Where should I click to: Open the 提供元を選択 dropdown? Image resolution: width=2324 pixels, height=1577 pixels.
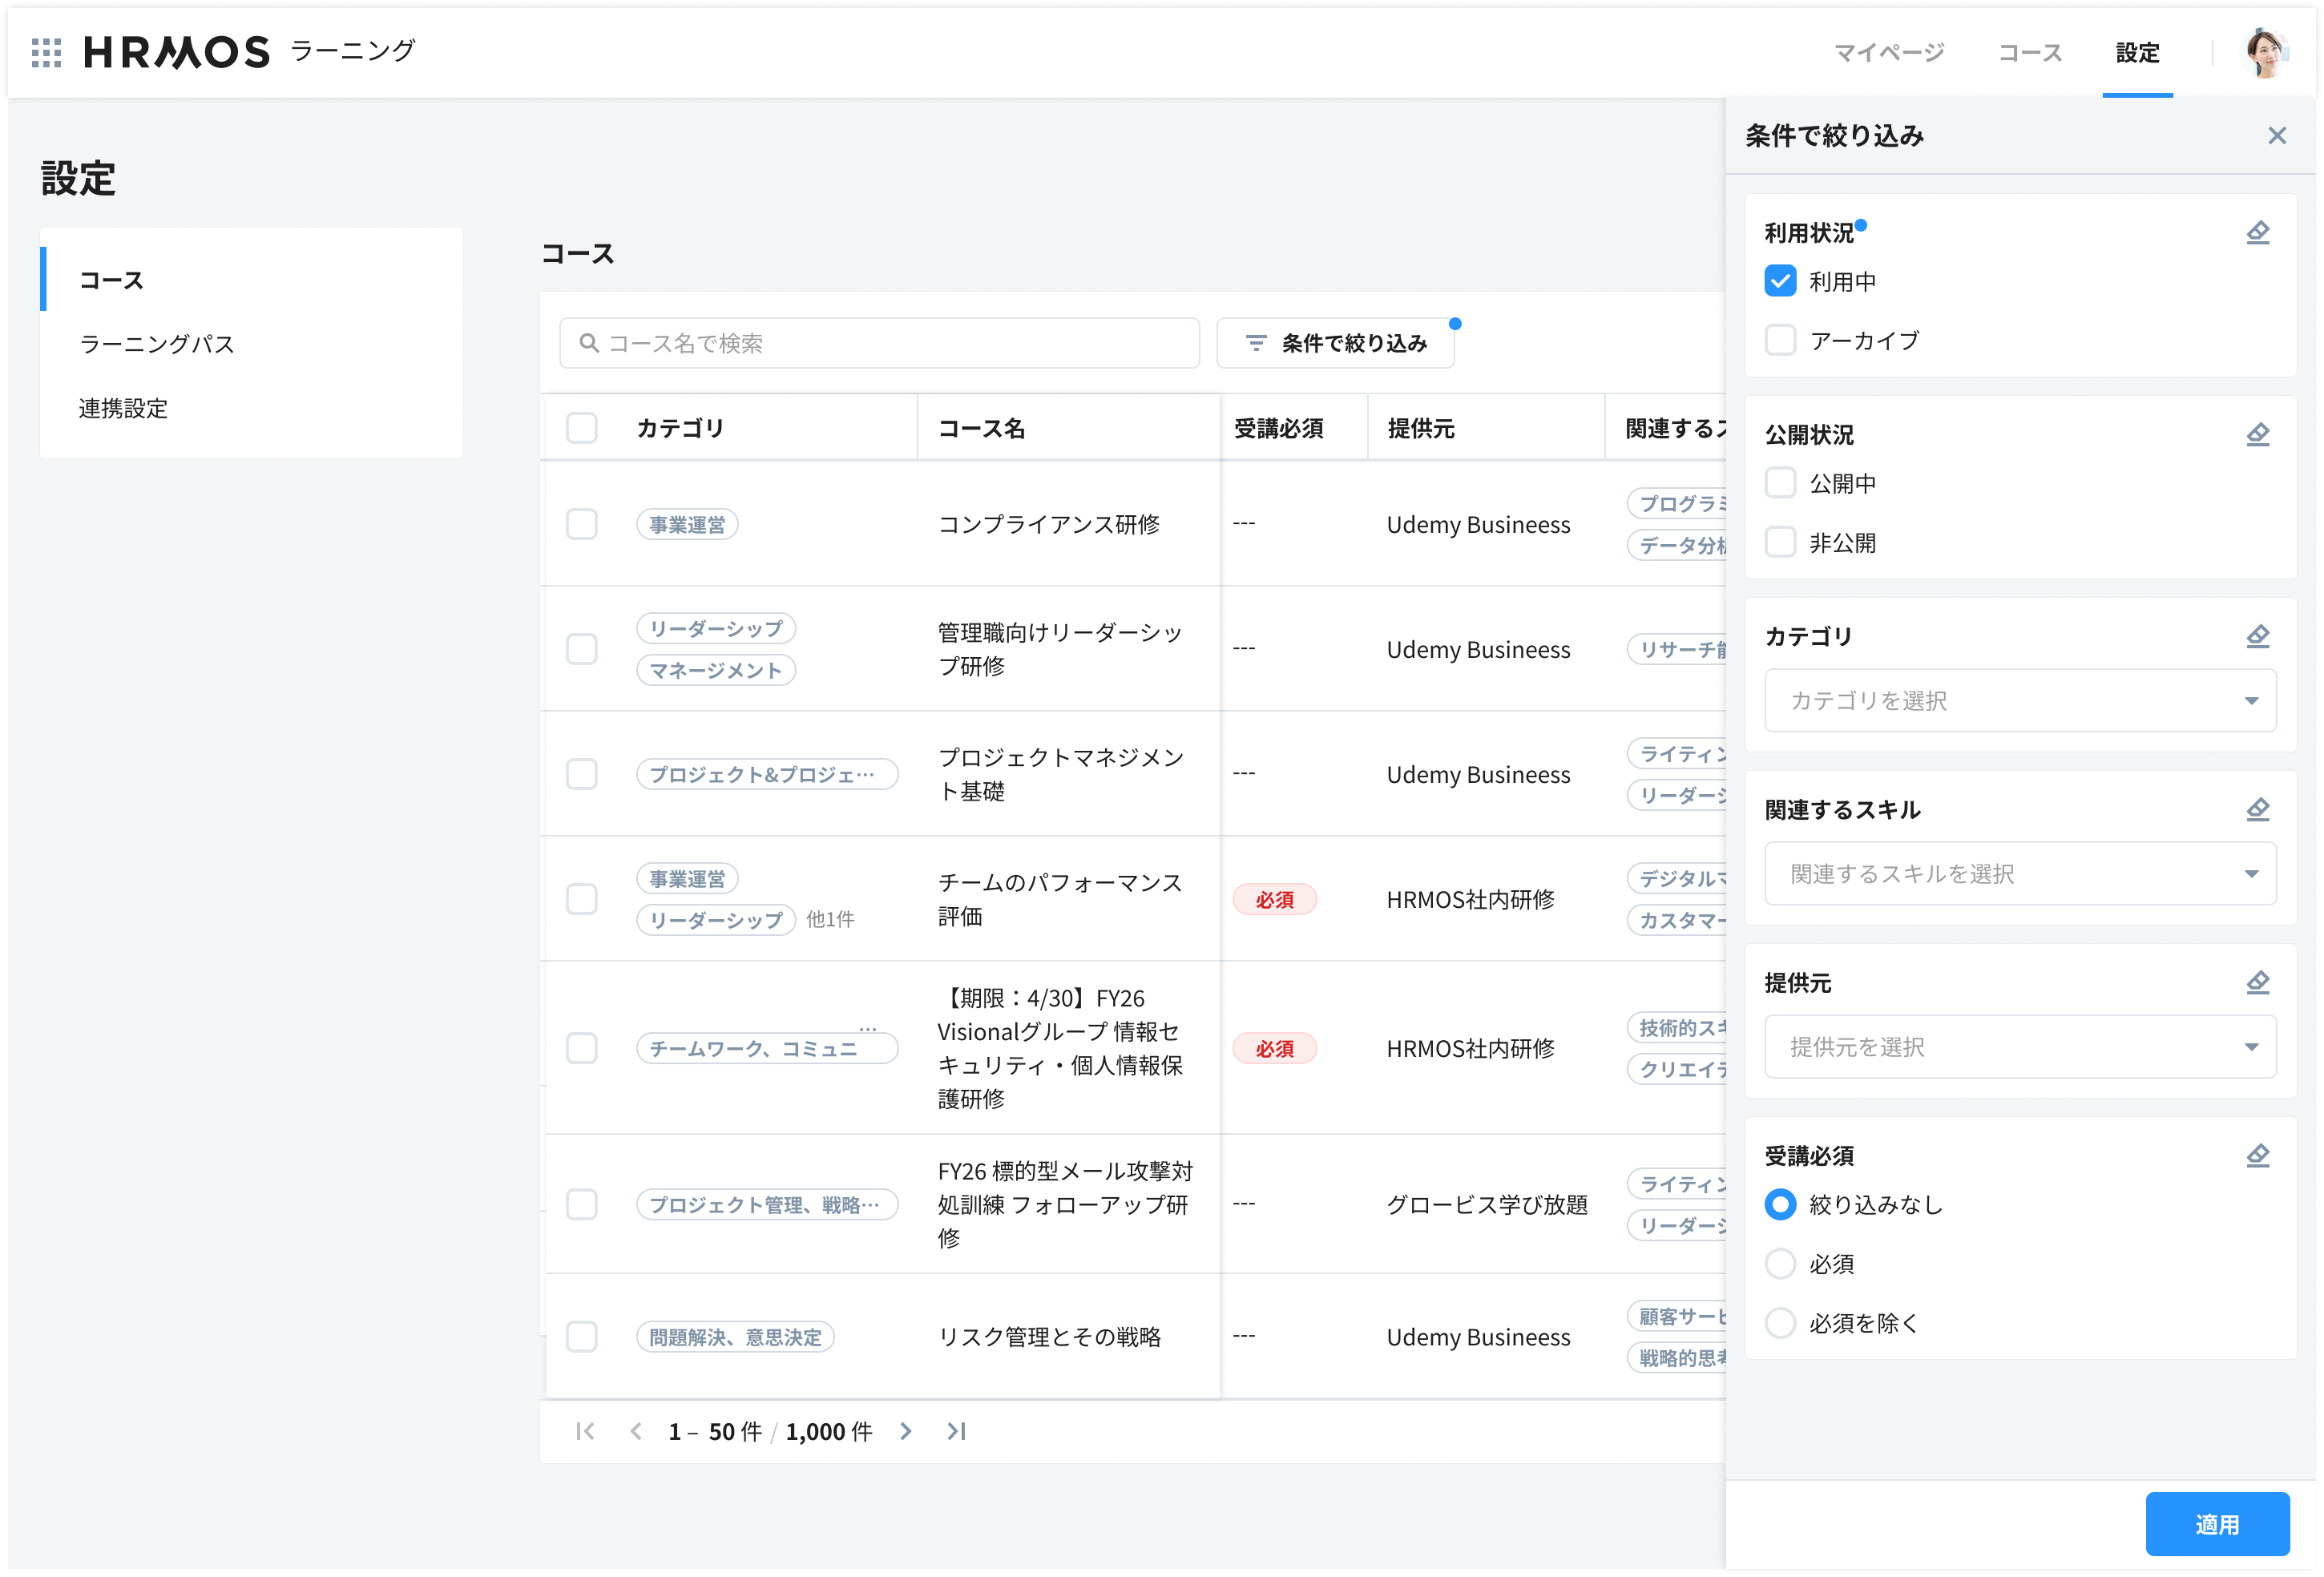coord(2020,1046)
